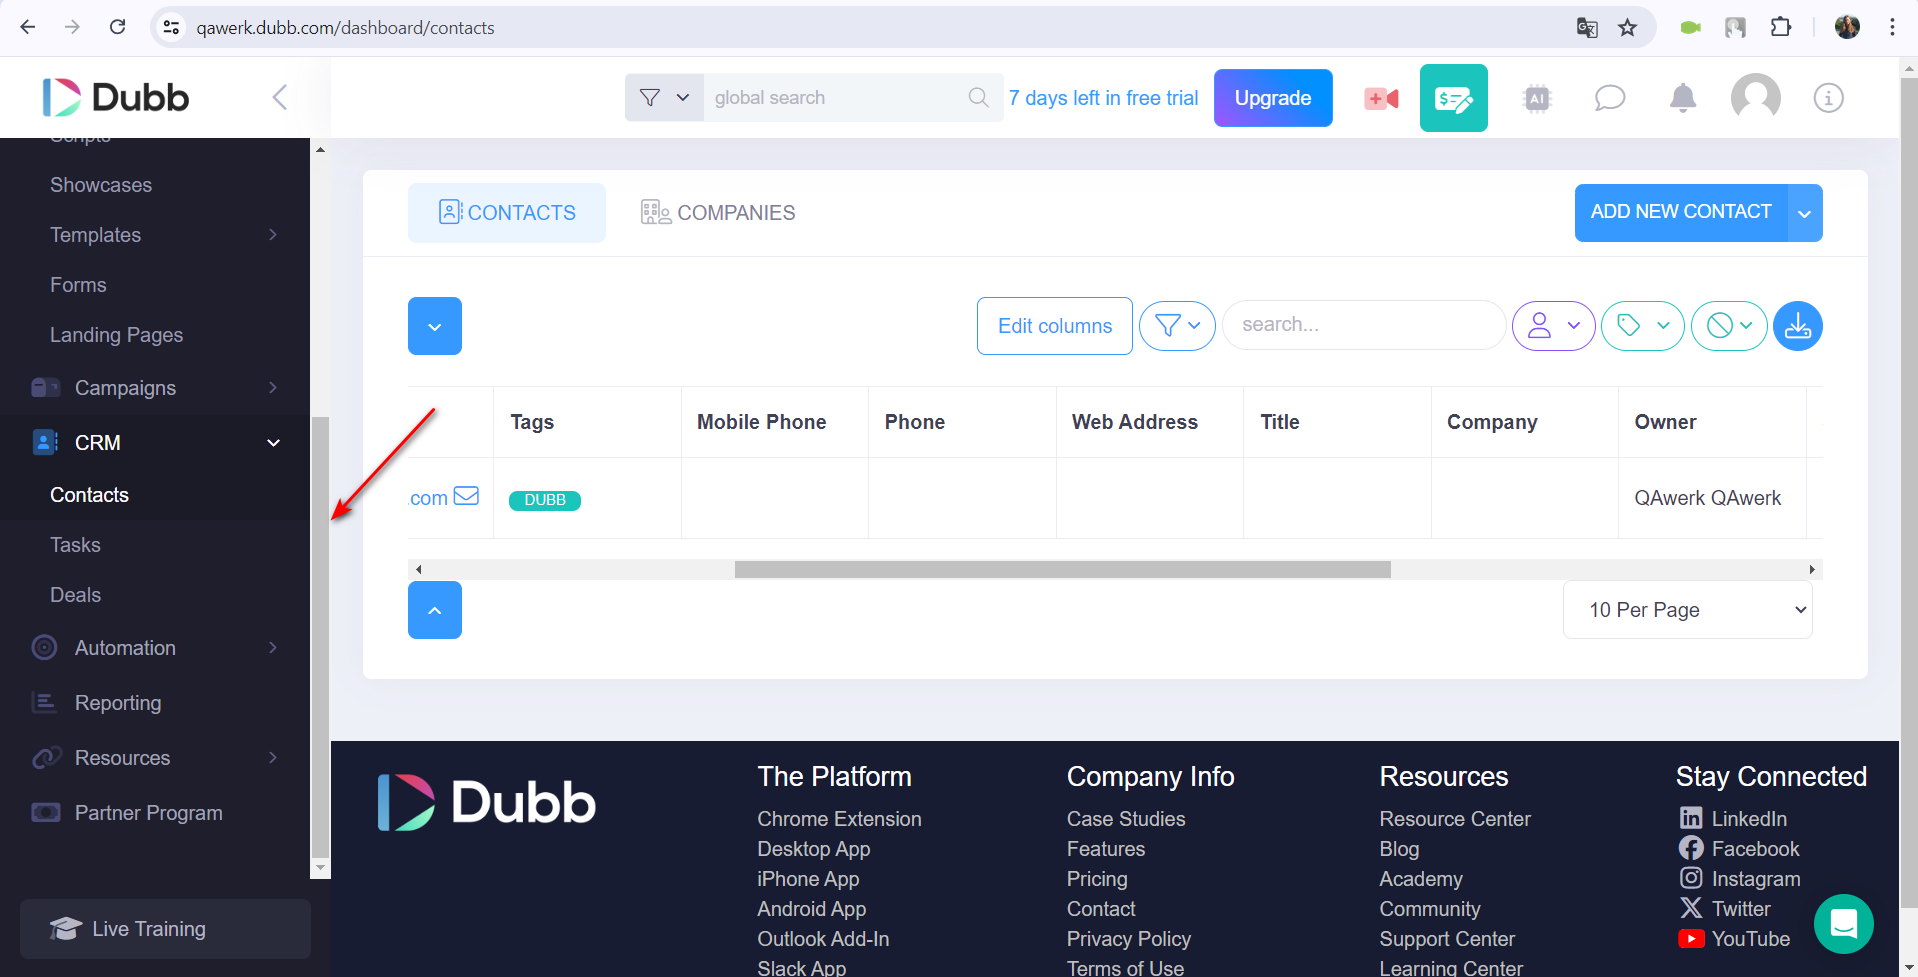Open the Case Studies footer link
The image size is (1918, 977).
1126,819
